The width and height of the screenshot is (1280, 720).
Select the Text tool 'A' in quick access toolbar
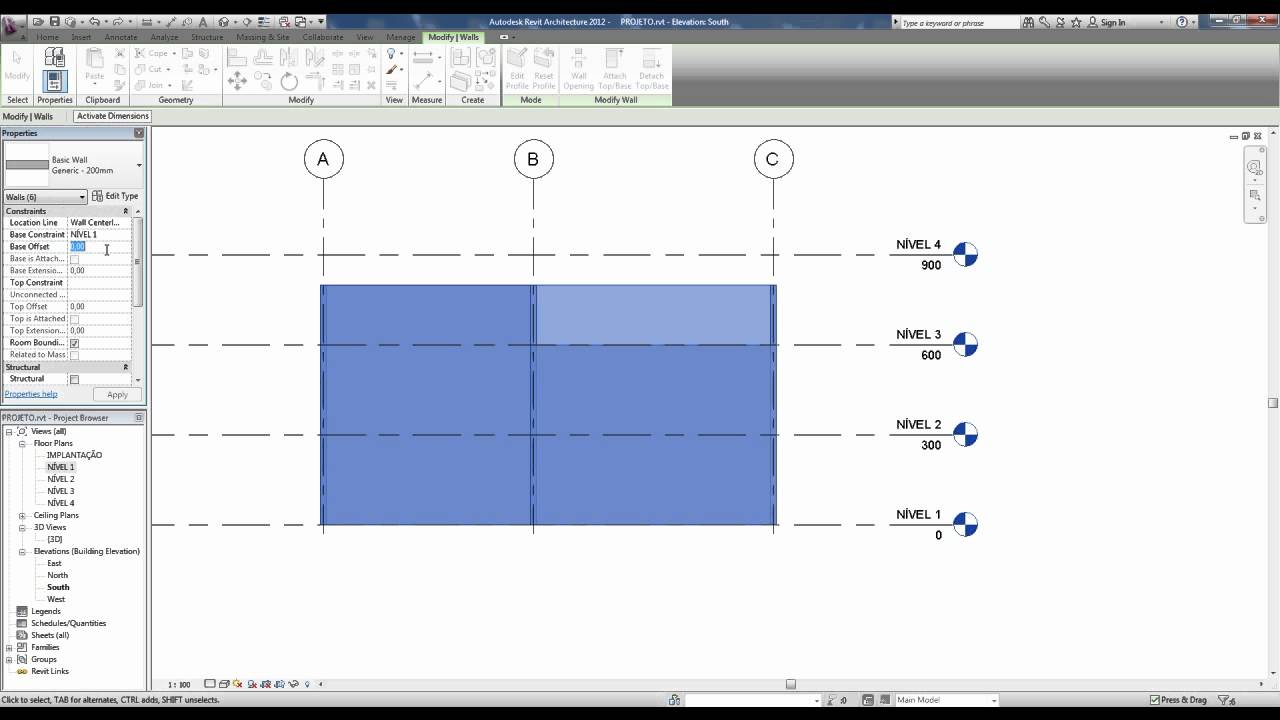click(x=204, y=21)
